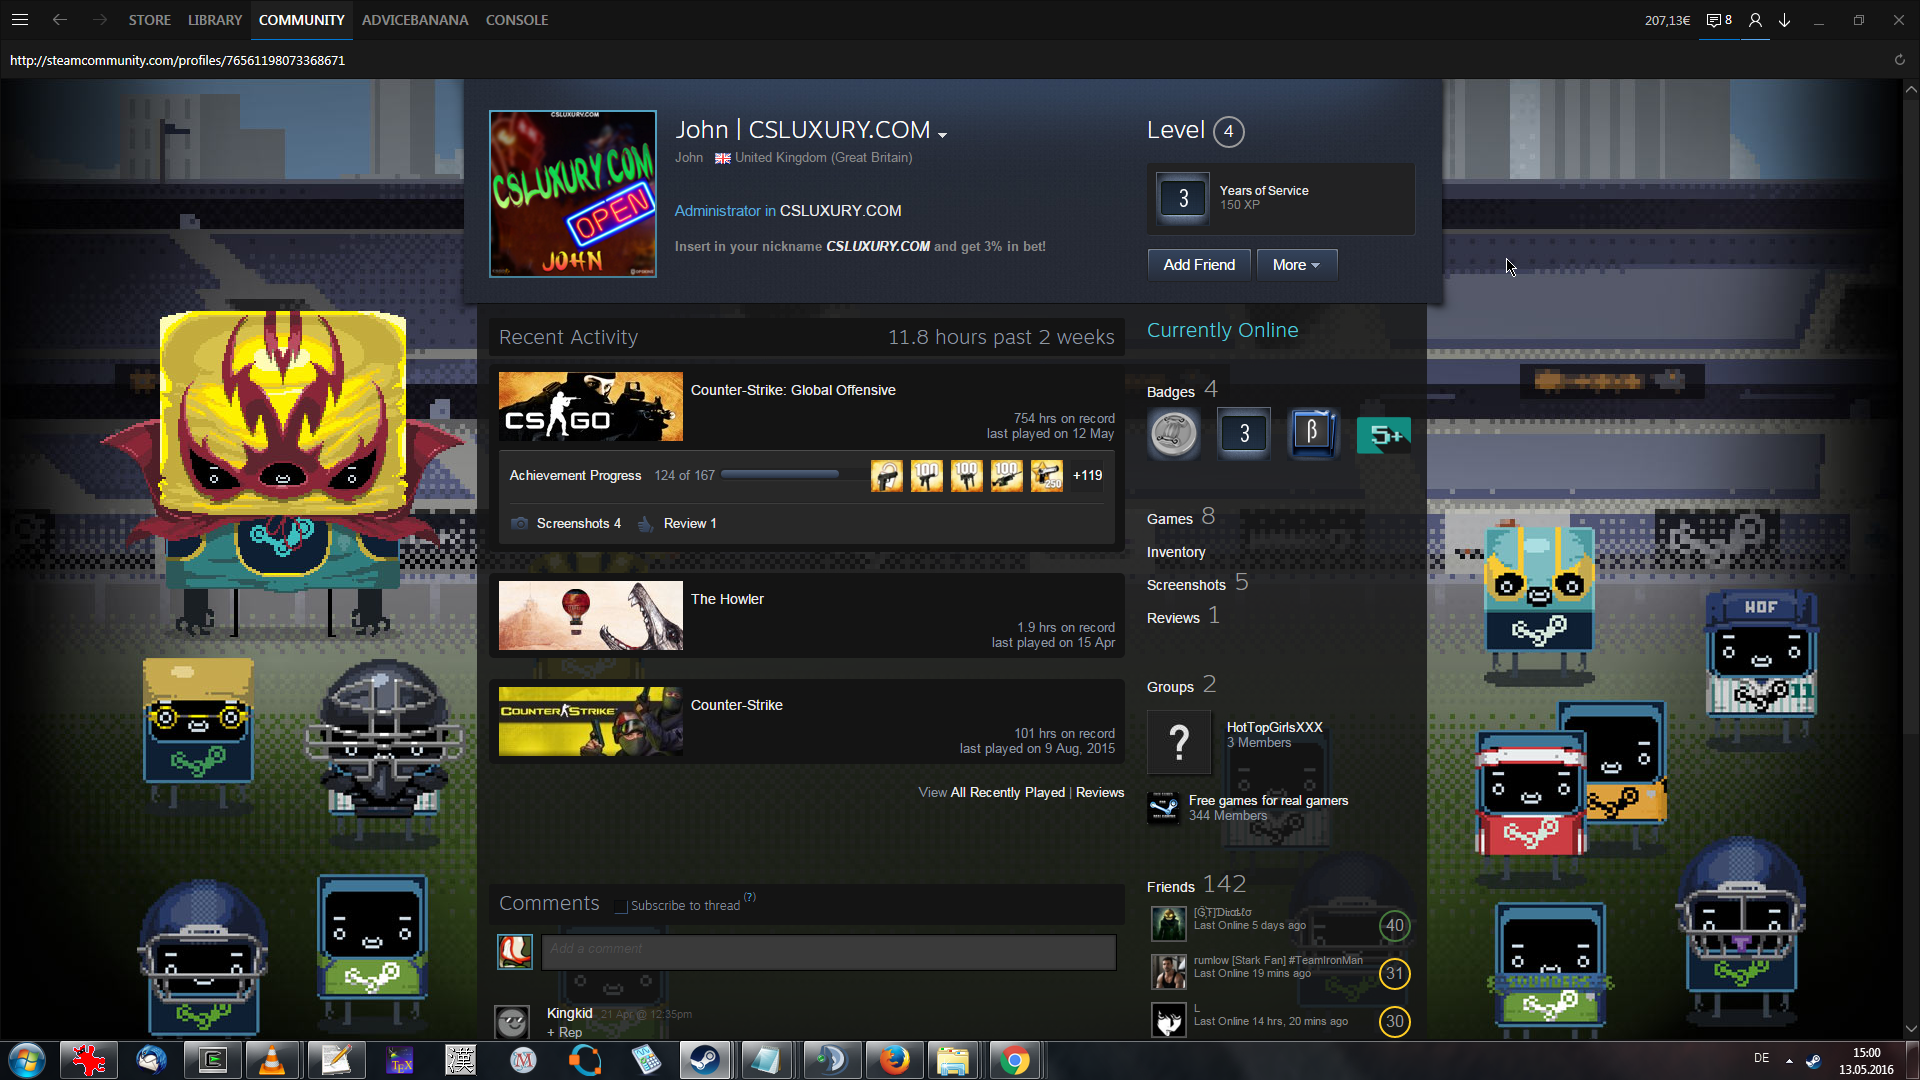
Task: Expand the profile name history arrow
Action: 942,134
